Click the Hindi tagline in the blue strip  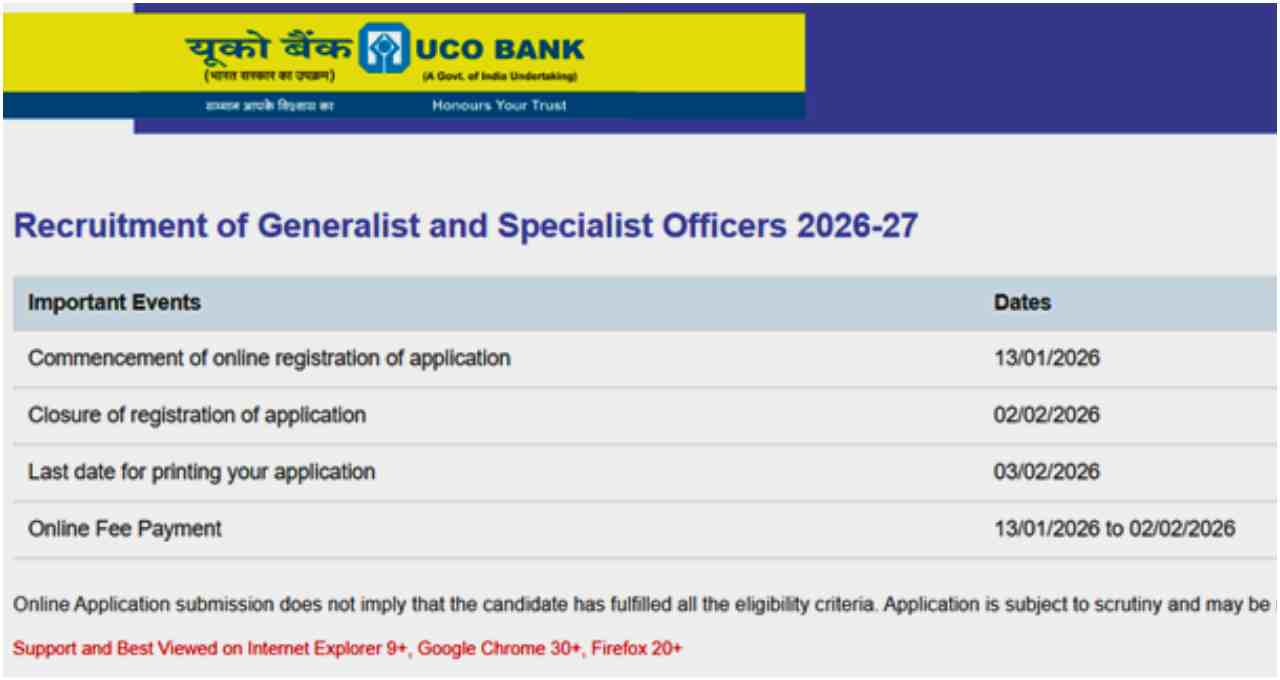[x=269, y=105]
